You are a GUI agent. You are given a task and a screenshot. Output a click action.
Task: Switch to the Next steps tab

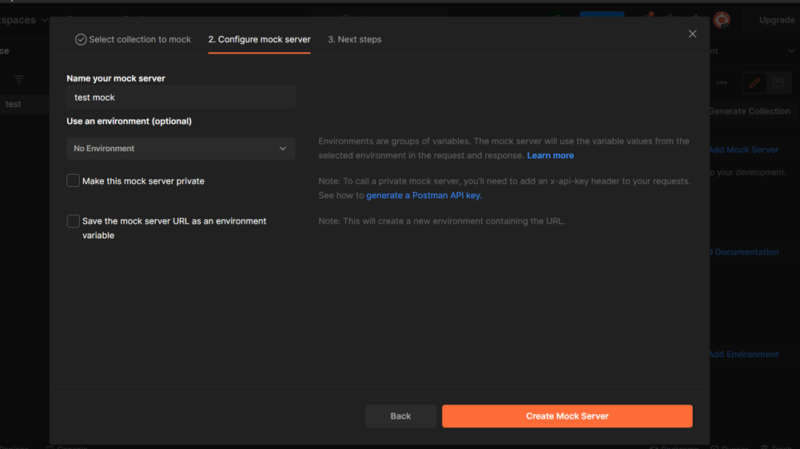point(355,39)
